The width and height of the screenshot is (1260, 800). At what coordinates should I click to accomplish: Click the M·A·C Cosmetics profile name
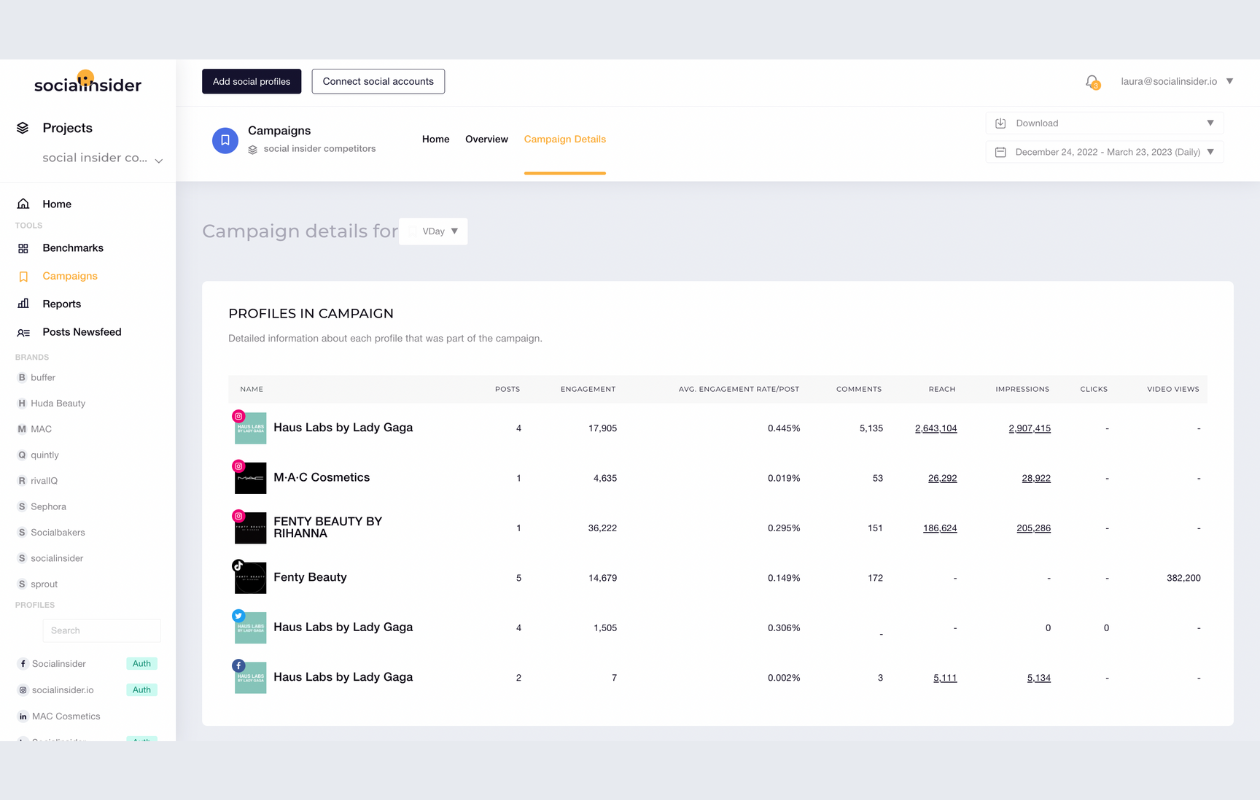tap(322, 477)
